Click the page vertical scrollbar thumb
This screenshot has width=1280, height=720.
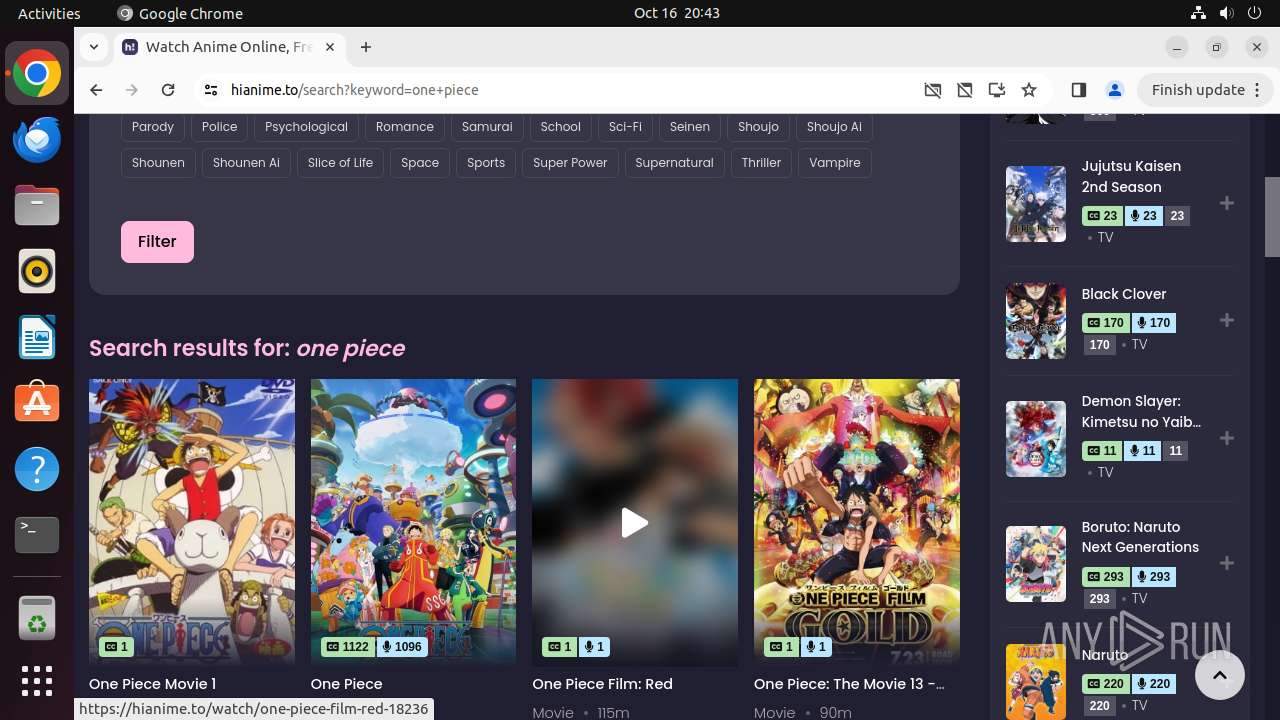point(1272,217)
